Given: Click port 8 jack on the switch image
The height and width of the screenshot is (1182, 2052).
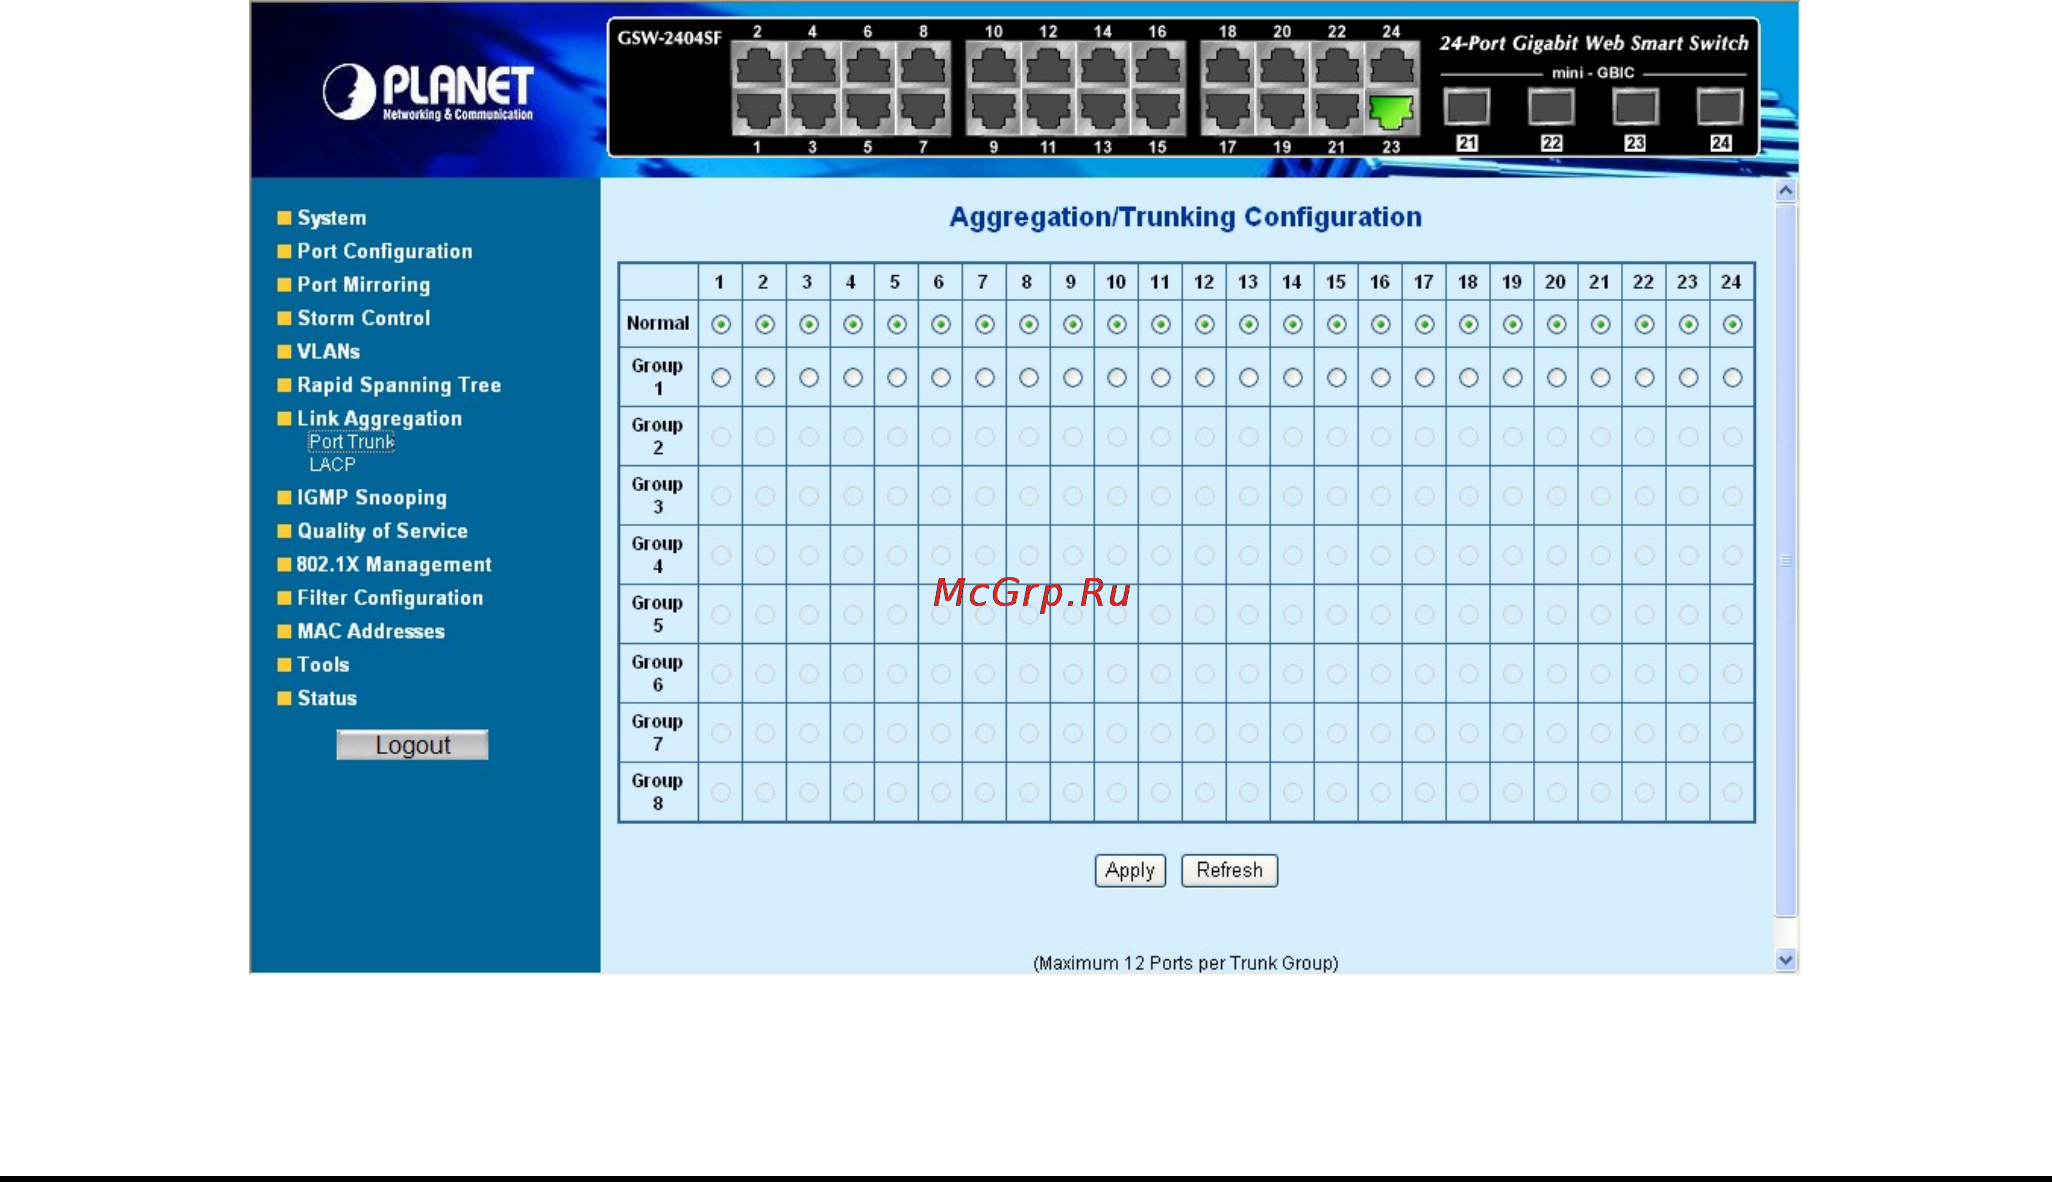Looking at the screenshot, I should tap(923, 65).
